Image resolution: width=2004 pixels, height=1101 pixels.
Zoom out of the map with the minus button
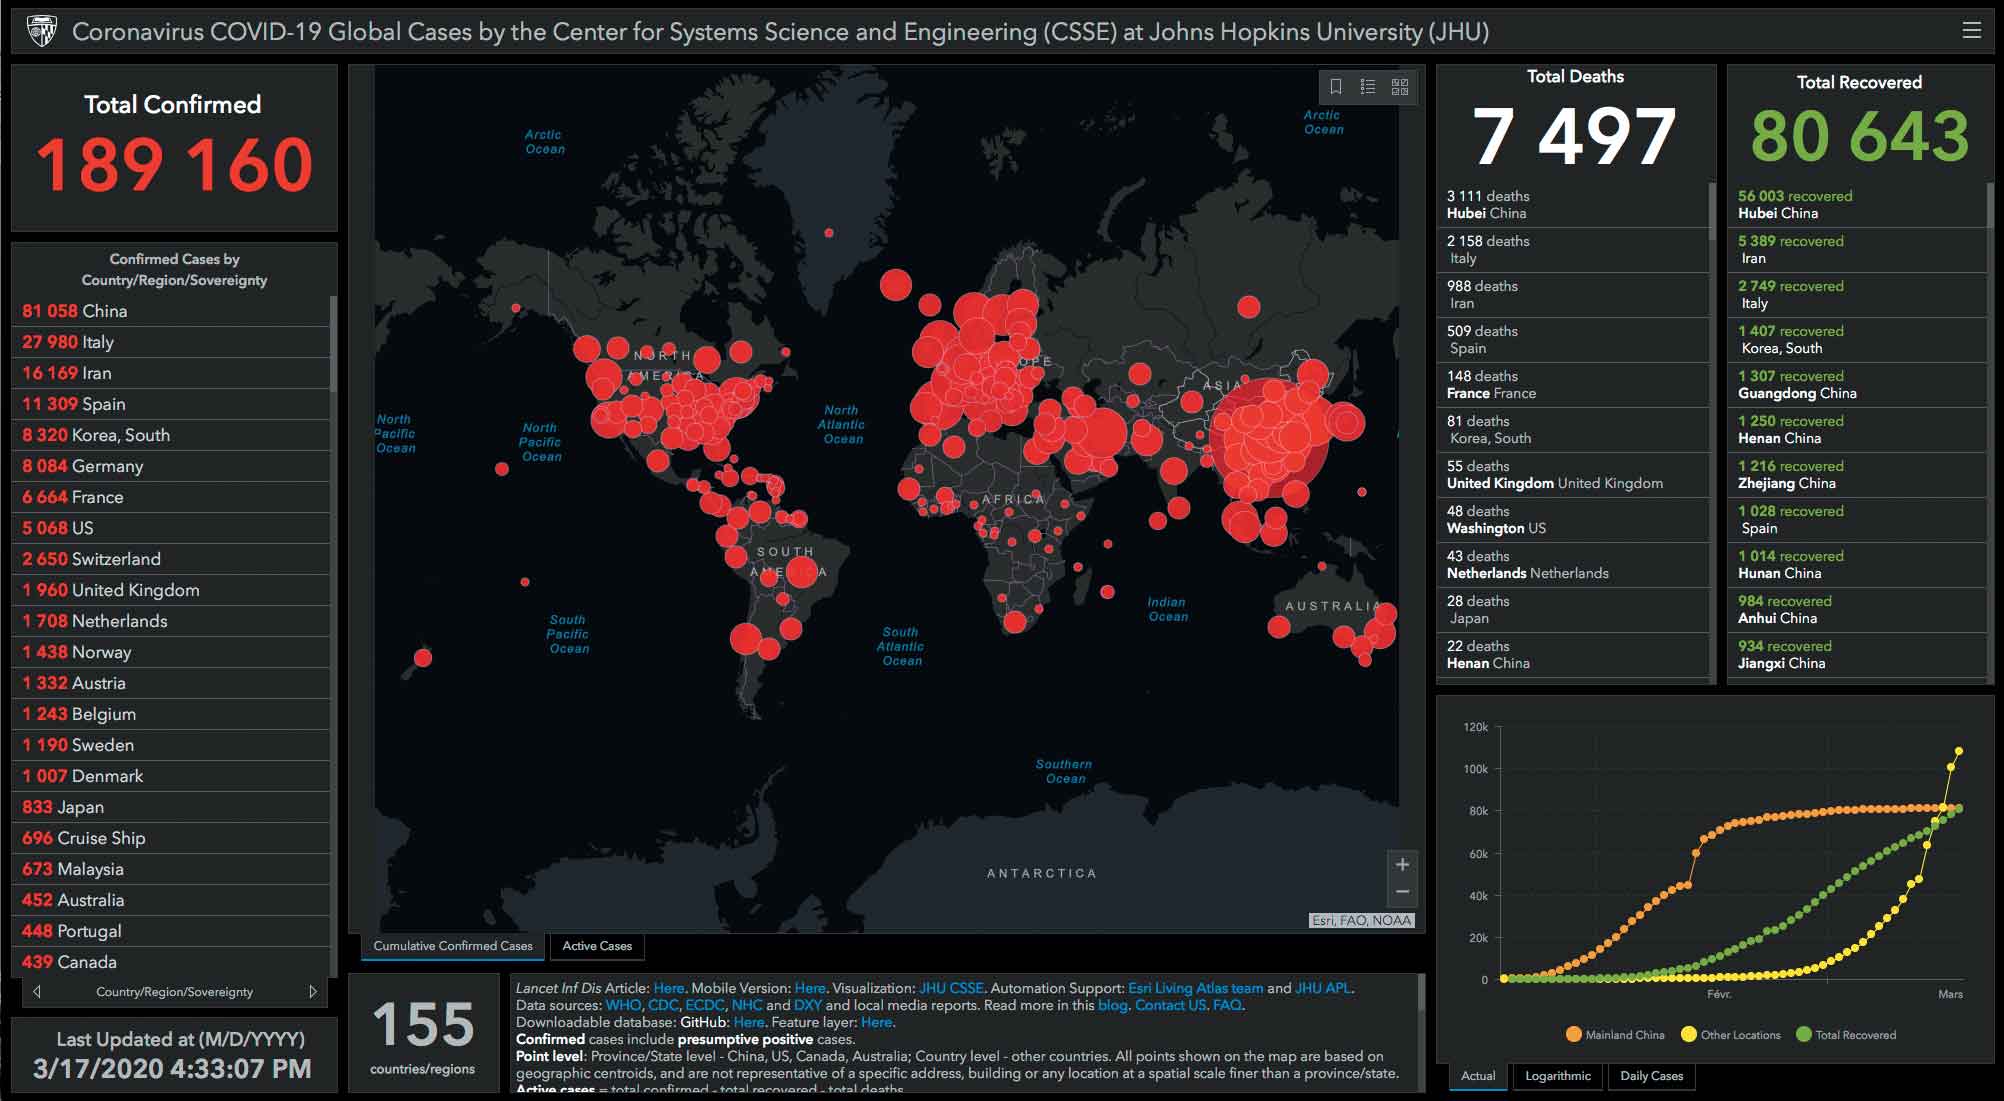click(1402, 891)
